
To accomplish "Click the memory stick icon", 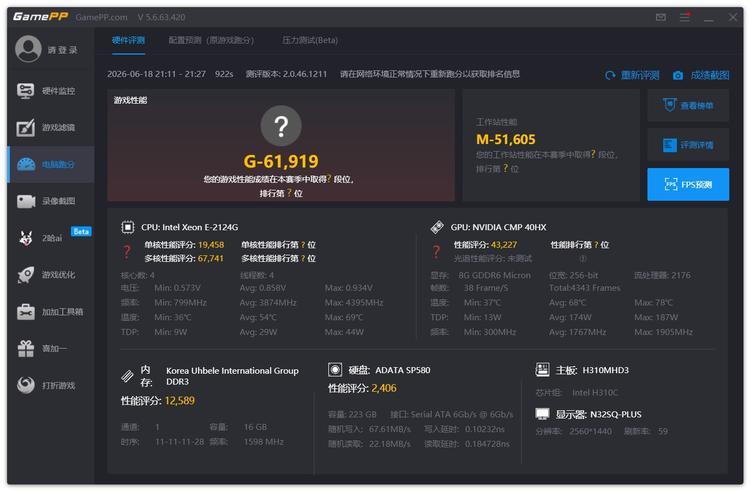I will pyautogui.click(x=127, y=376).
